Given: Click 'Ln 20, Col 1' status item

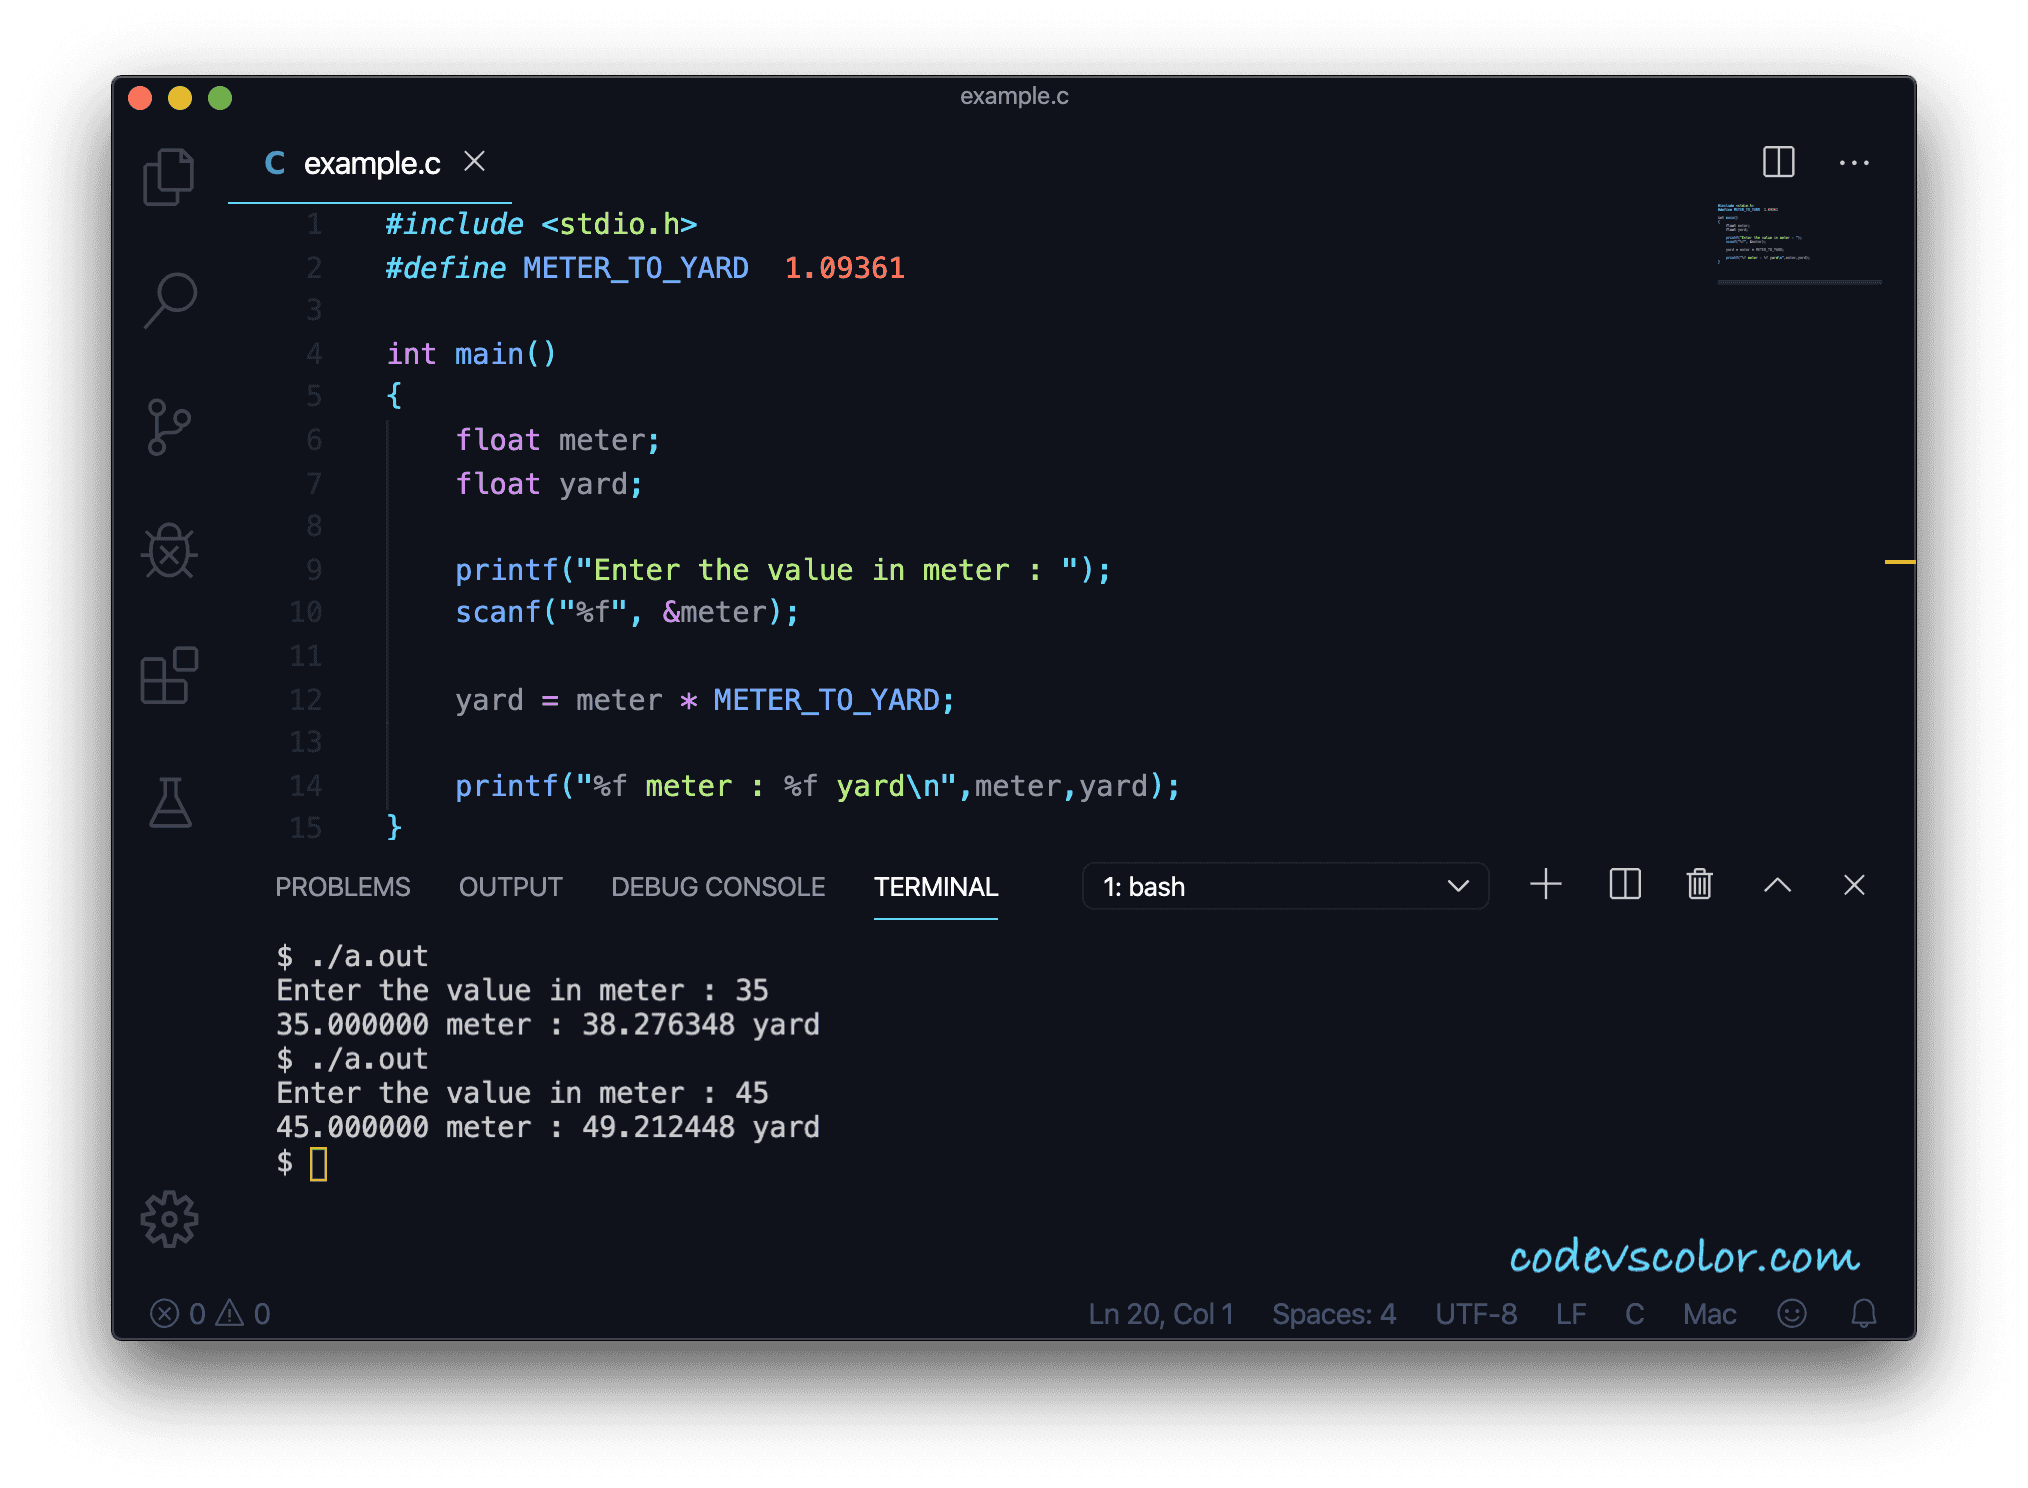Looking at the screenshot, I should tap(1160, 1314).
